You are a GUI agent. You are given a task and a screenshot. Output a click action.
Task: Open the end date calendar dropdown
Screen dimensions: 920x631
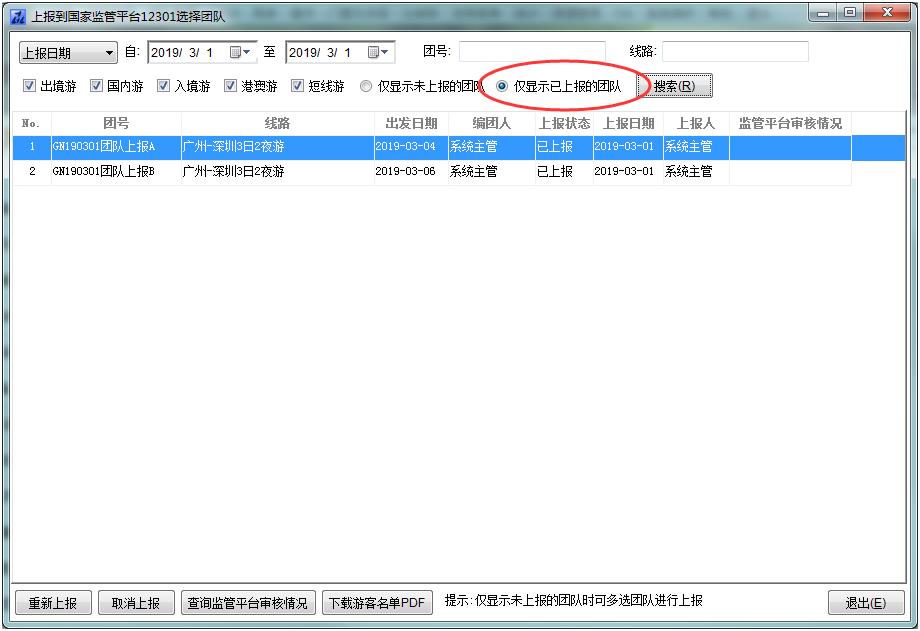(x=378, y=52)
